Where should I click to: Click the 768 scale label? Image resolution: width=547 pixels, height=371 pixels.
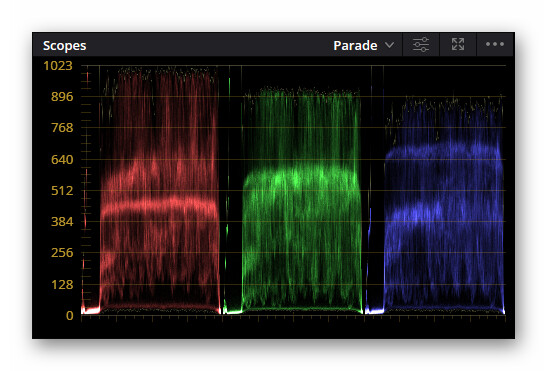pyautogui.click(x=62, y=128)
